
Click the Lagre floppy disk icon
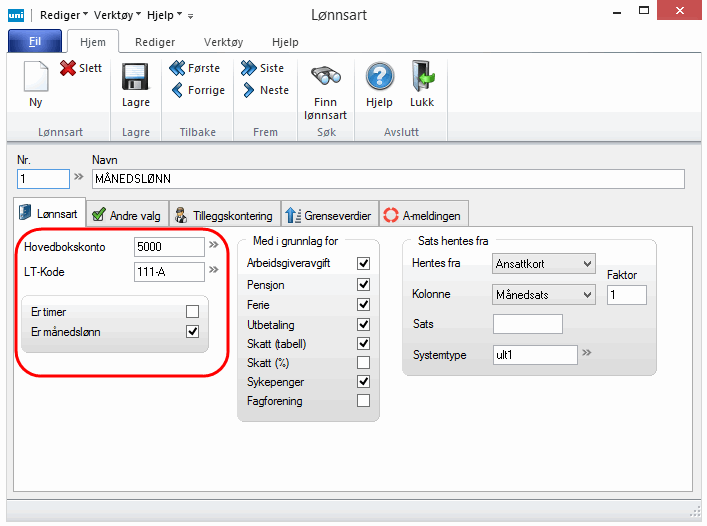pyautogui.click(x=135, y=78)
